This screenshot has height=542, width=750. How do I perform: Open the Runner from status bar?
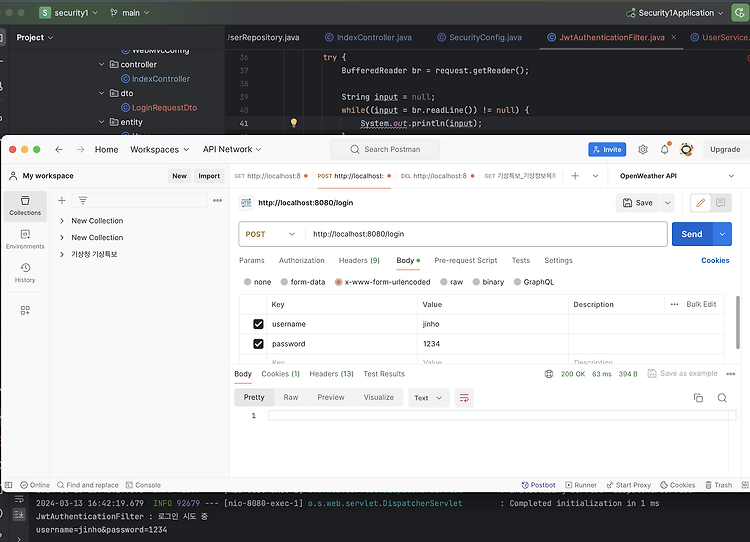coord(581,485)
